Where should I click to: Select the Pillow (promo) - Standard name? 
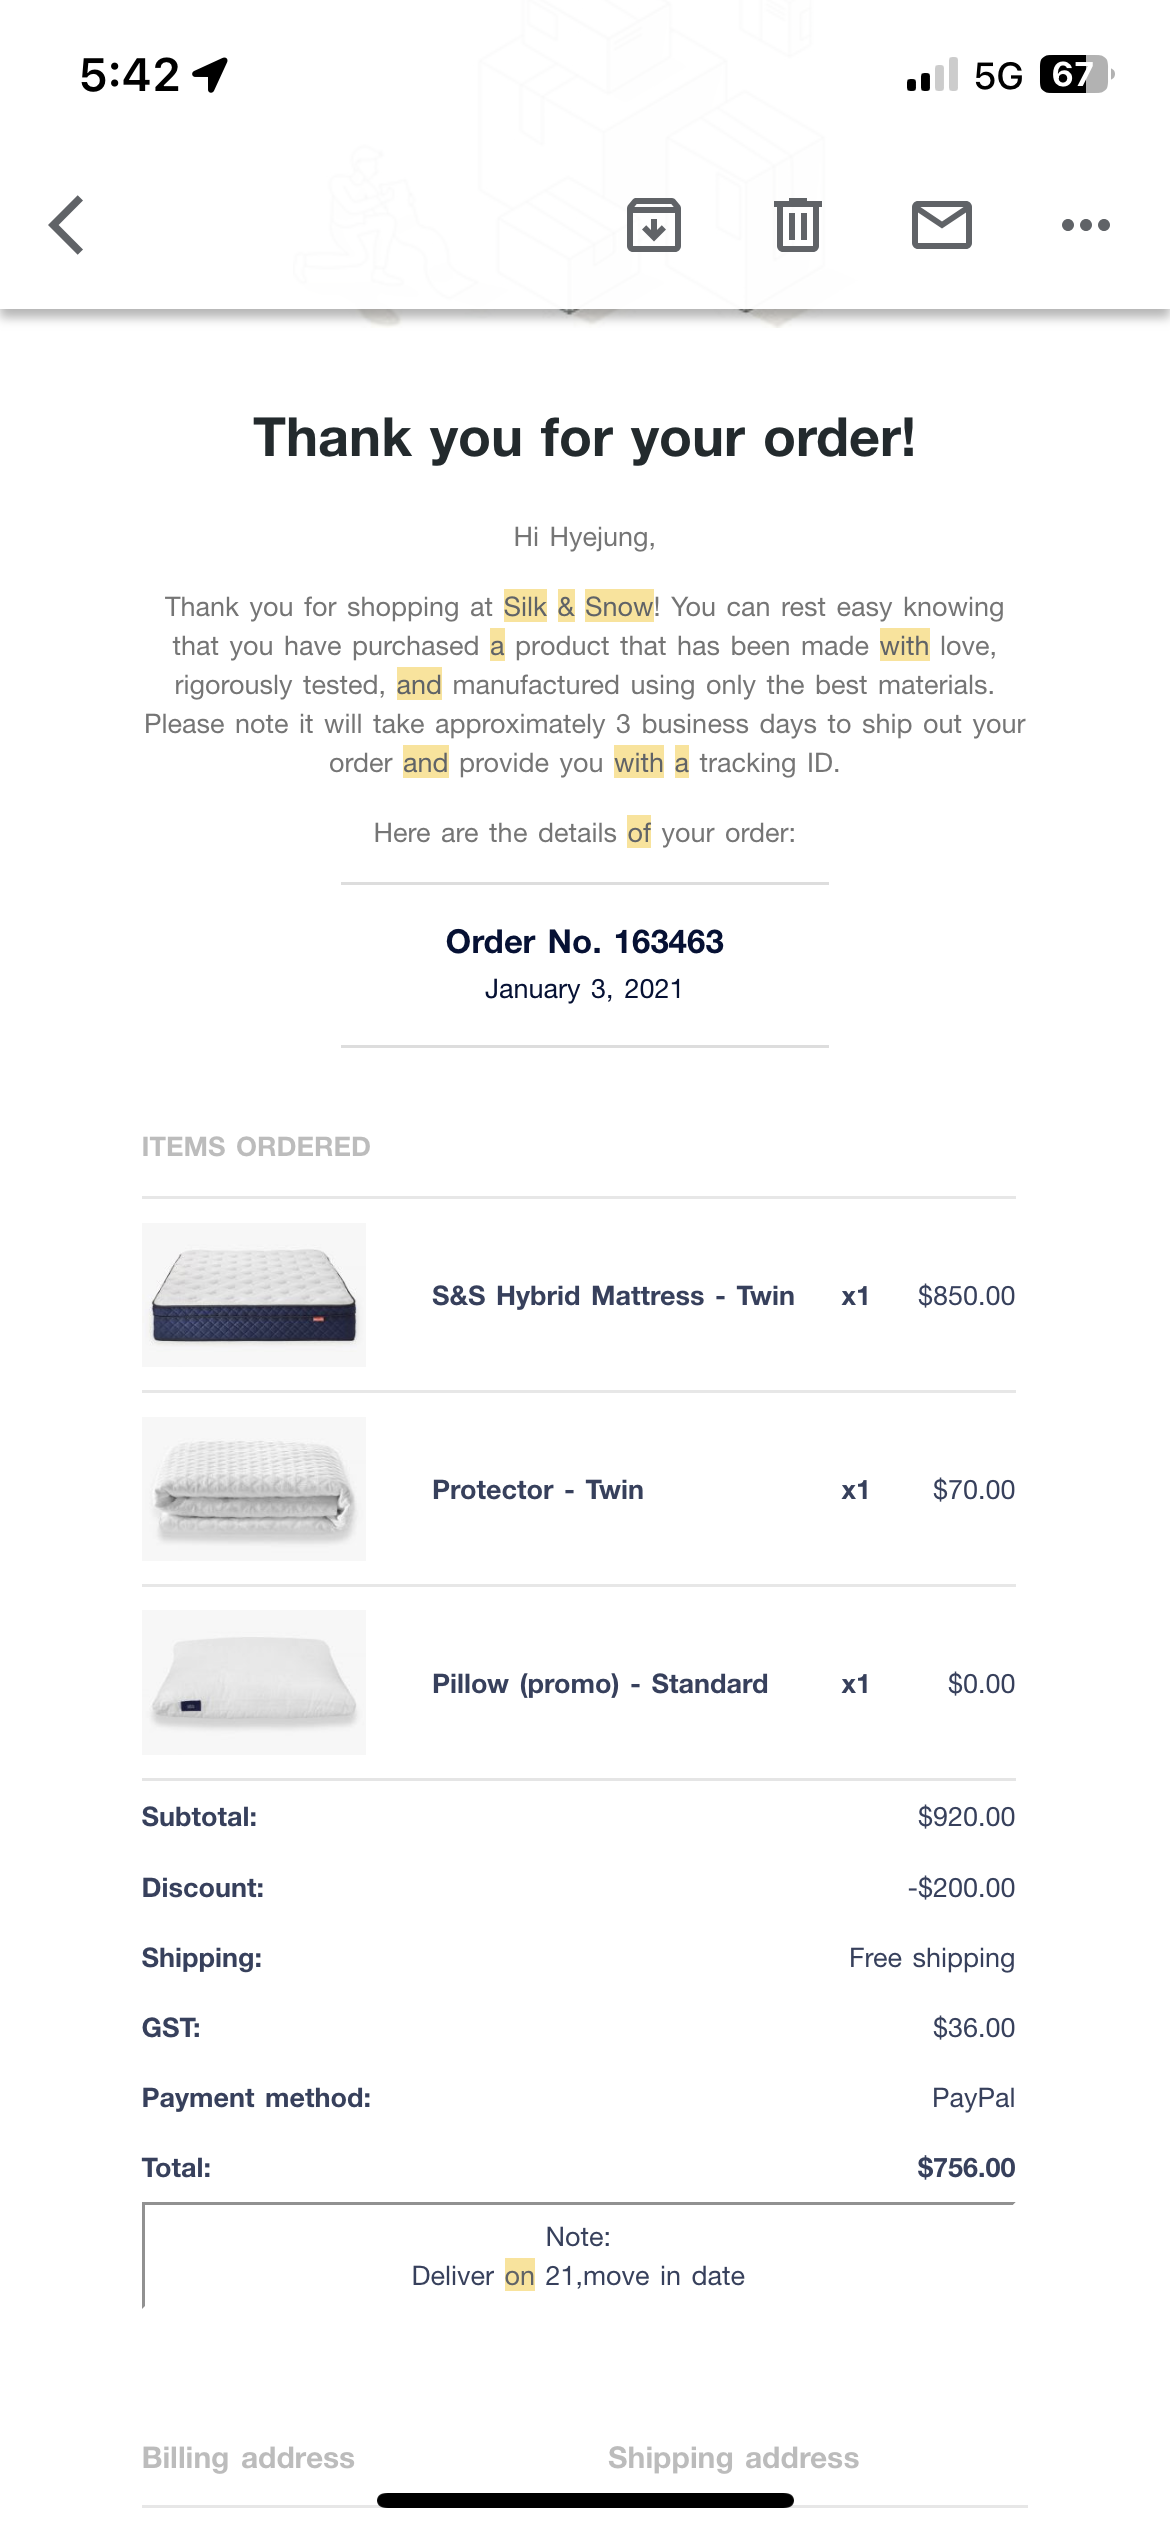click(x=600, y=1684)
